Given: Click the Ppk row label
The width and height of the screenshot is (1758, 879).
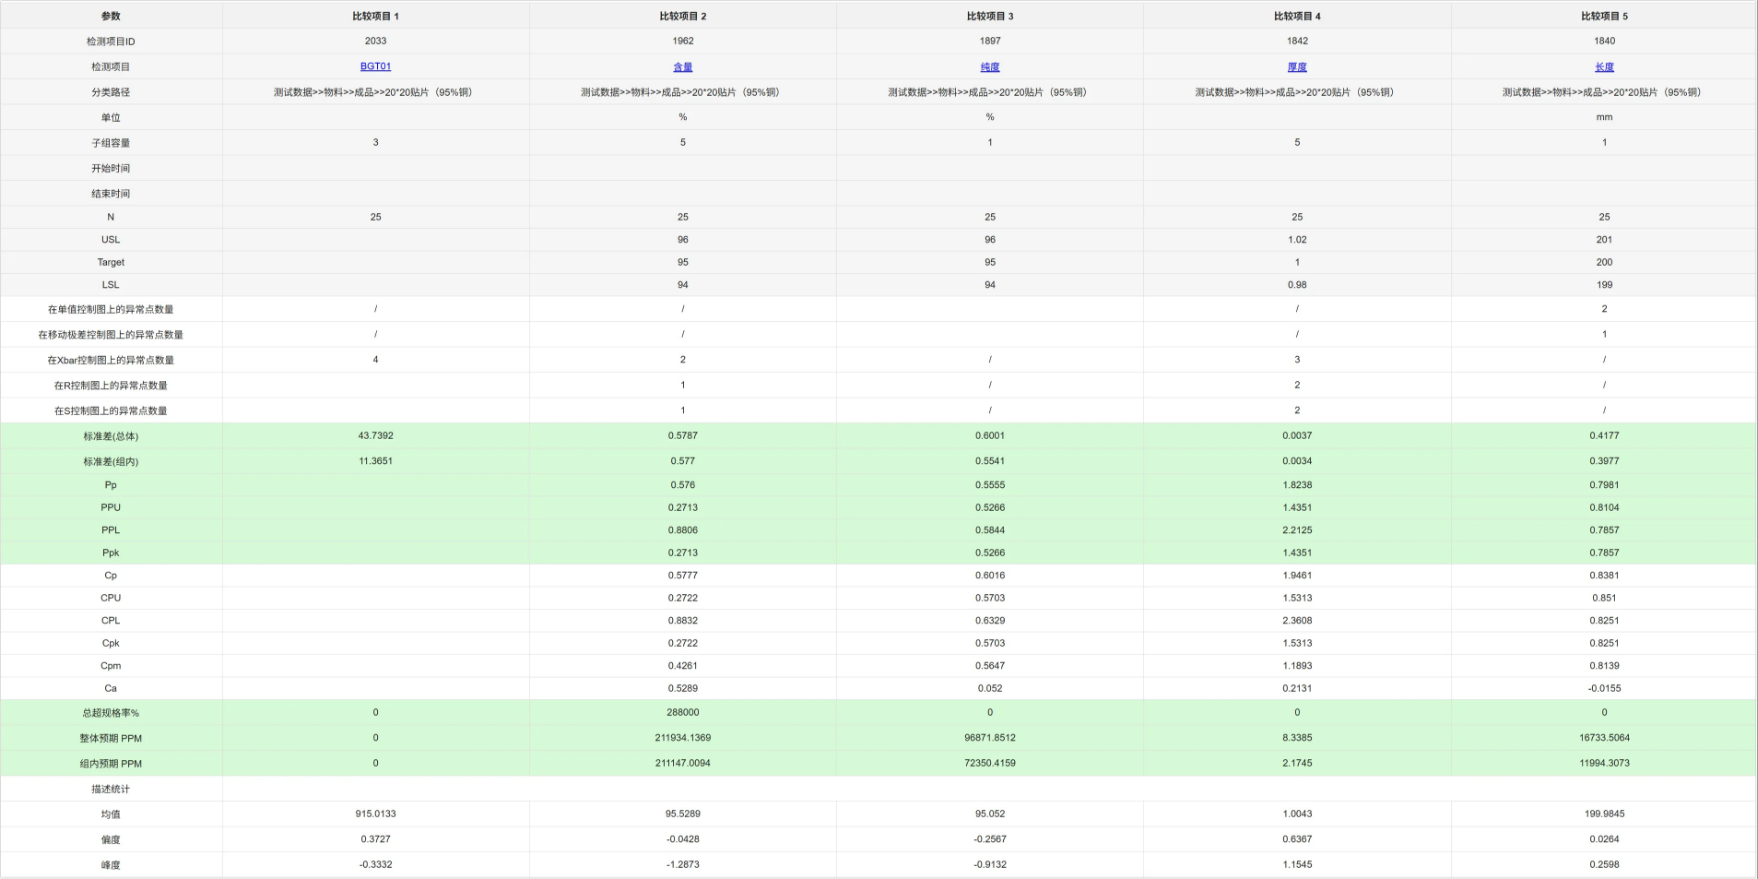Looking at the screenshot, I should (110, 553).
